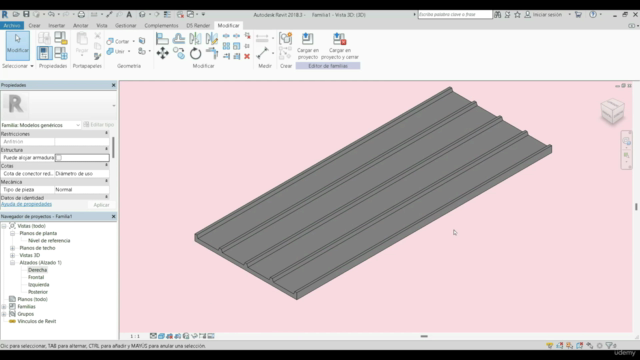640x360 pixels.
Task: Open the type selector dropdown arrow in Propiedades
Action: (x=114, y=106)
